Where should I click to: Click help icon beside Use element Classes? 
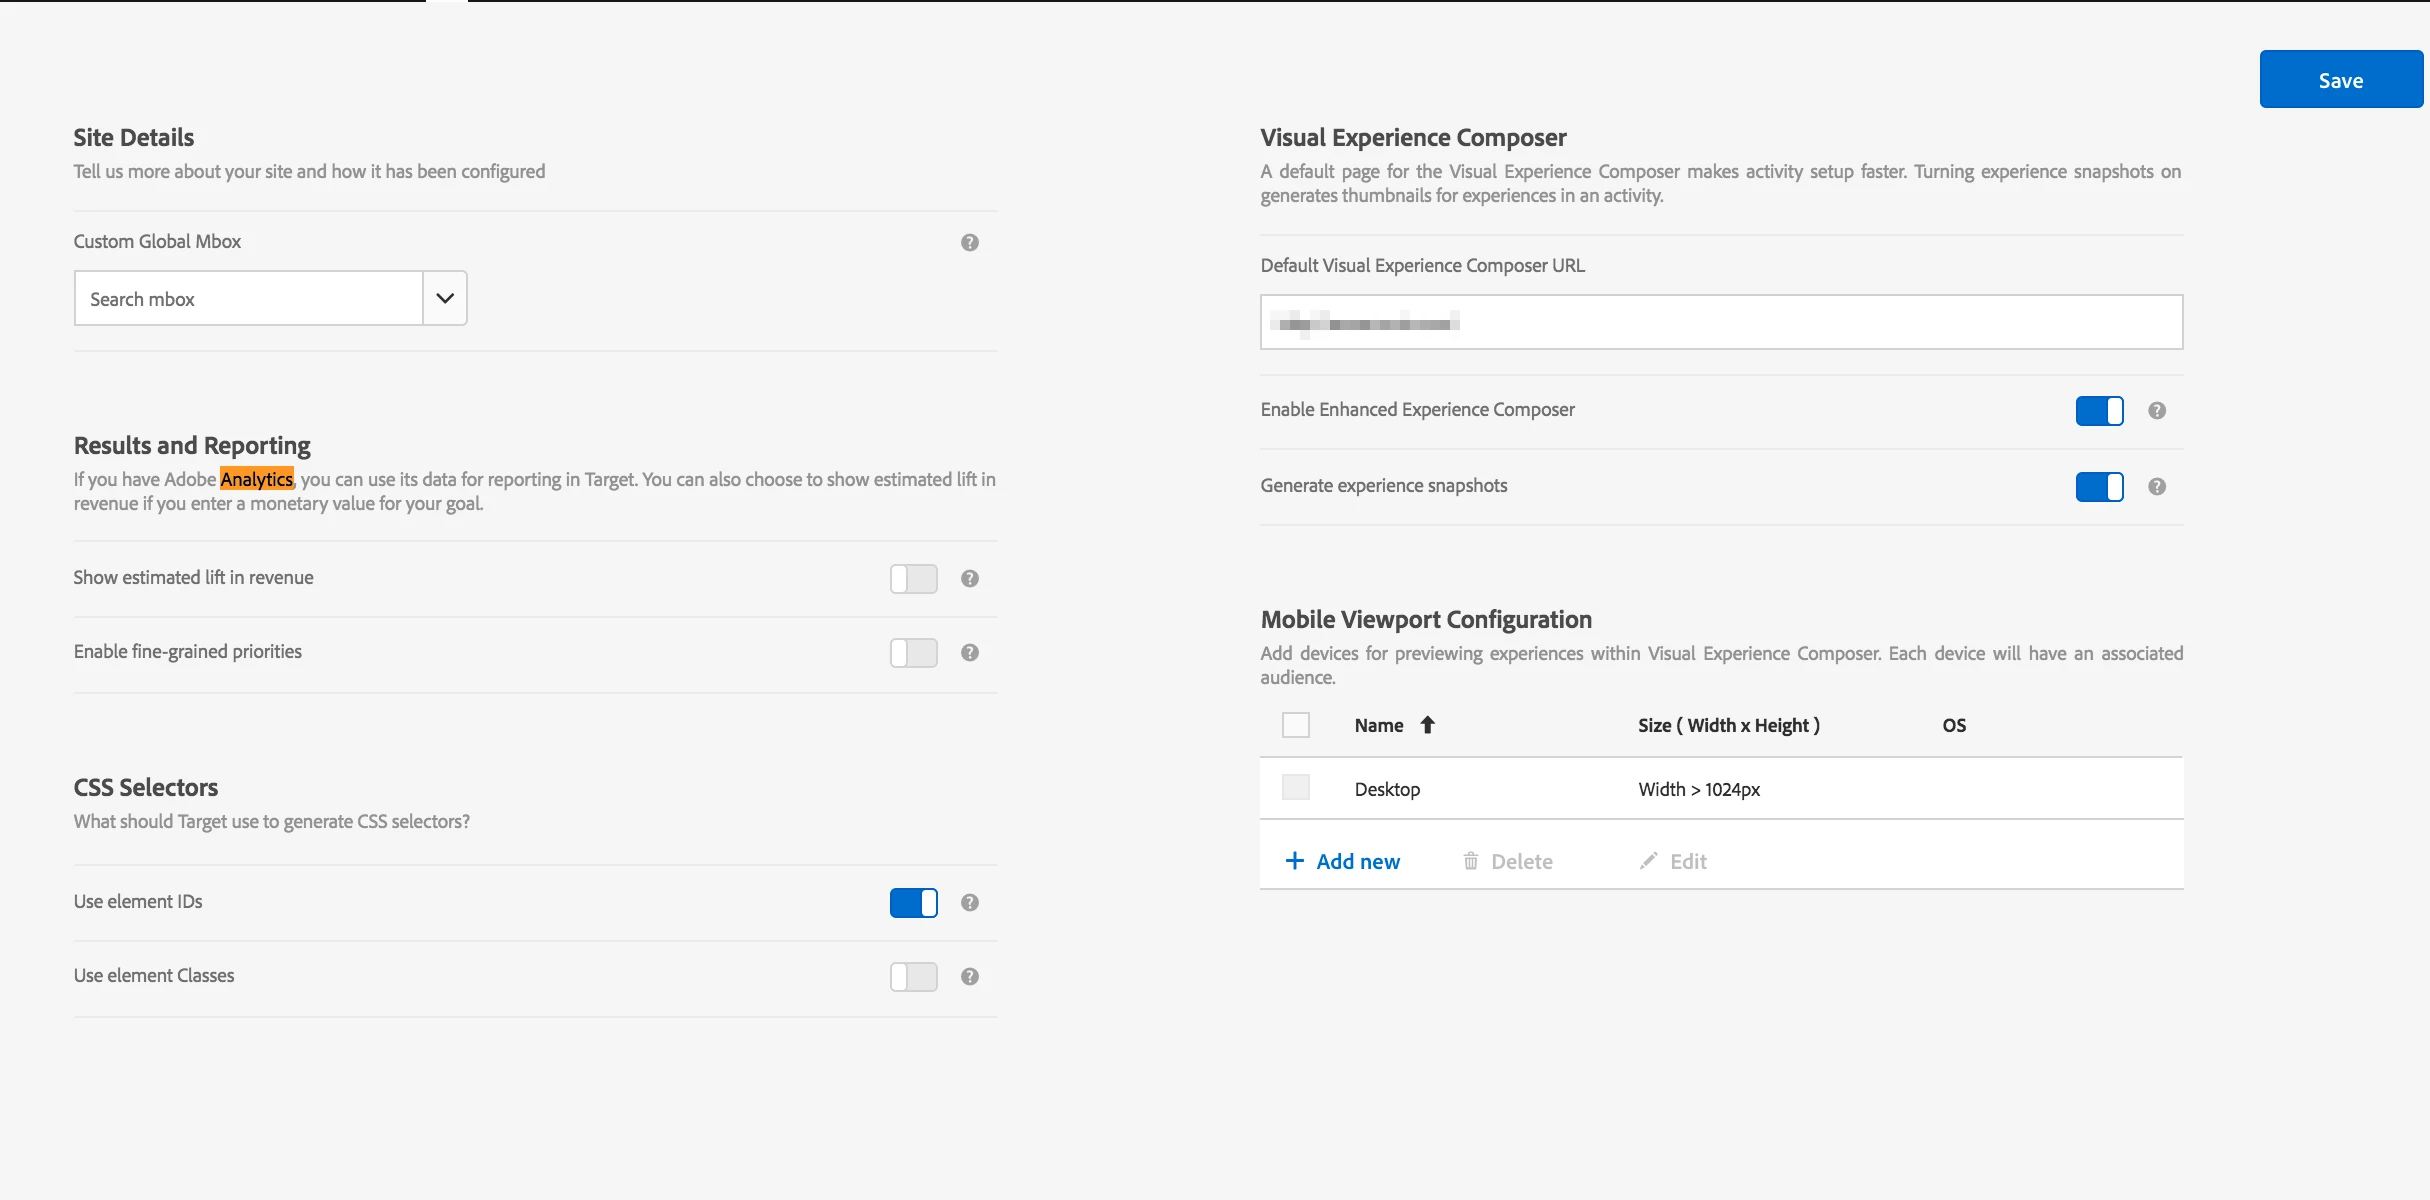coord(969,976)
